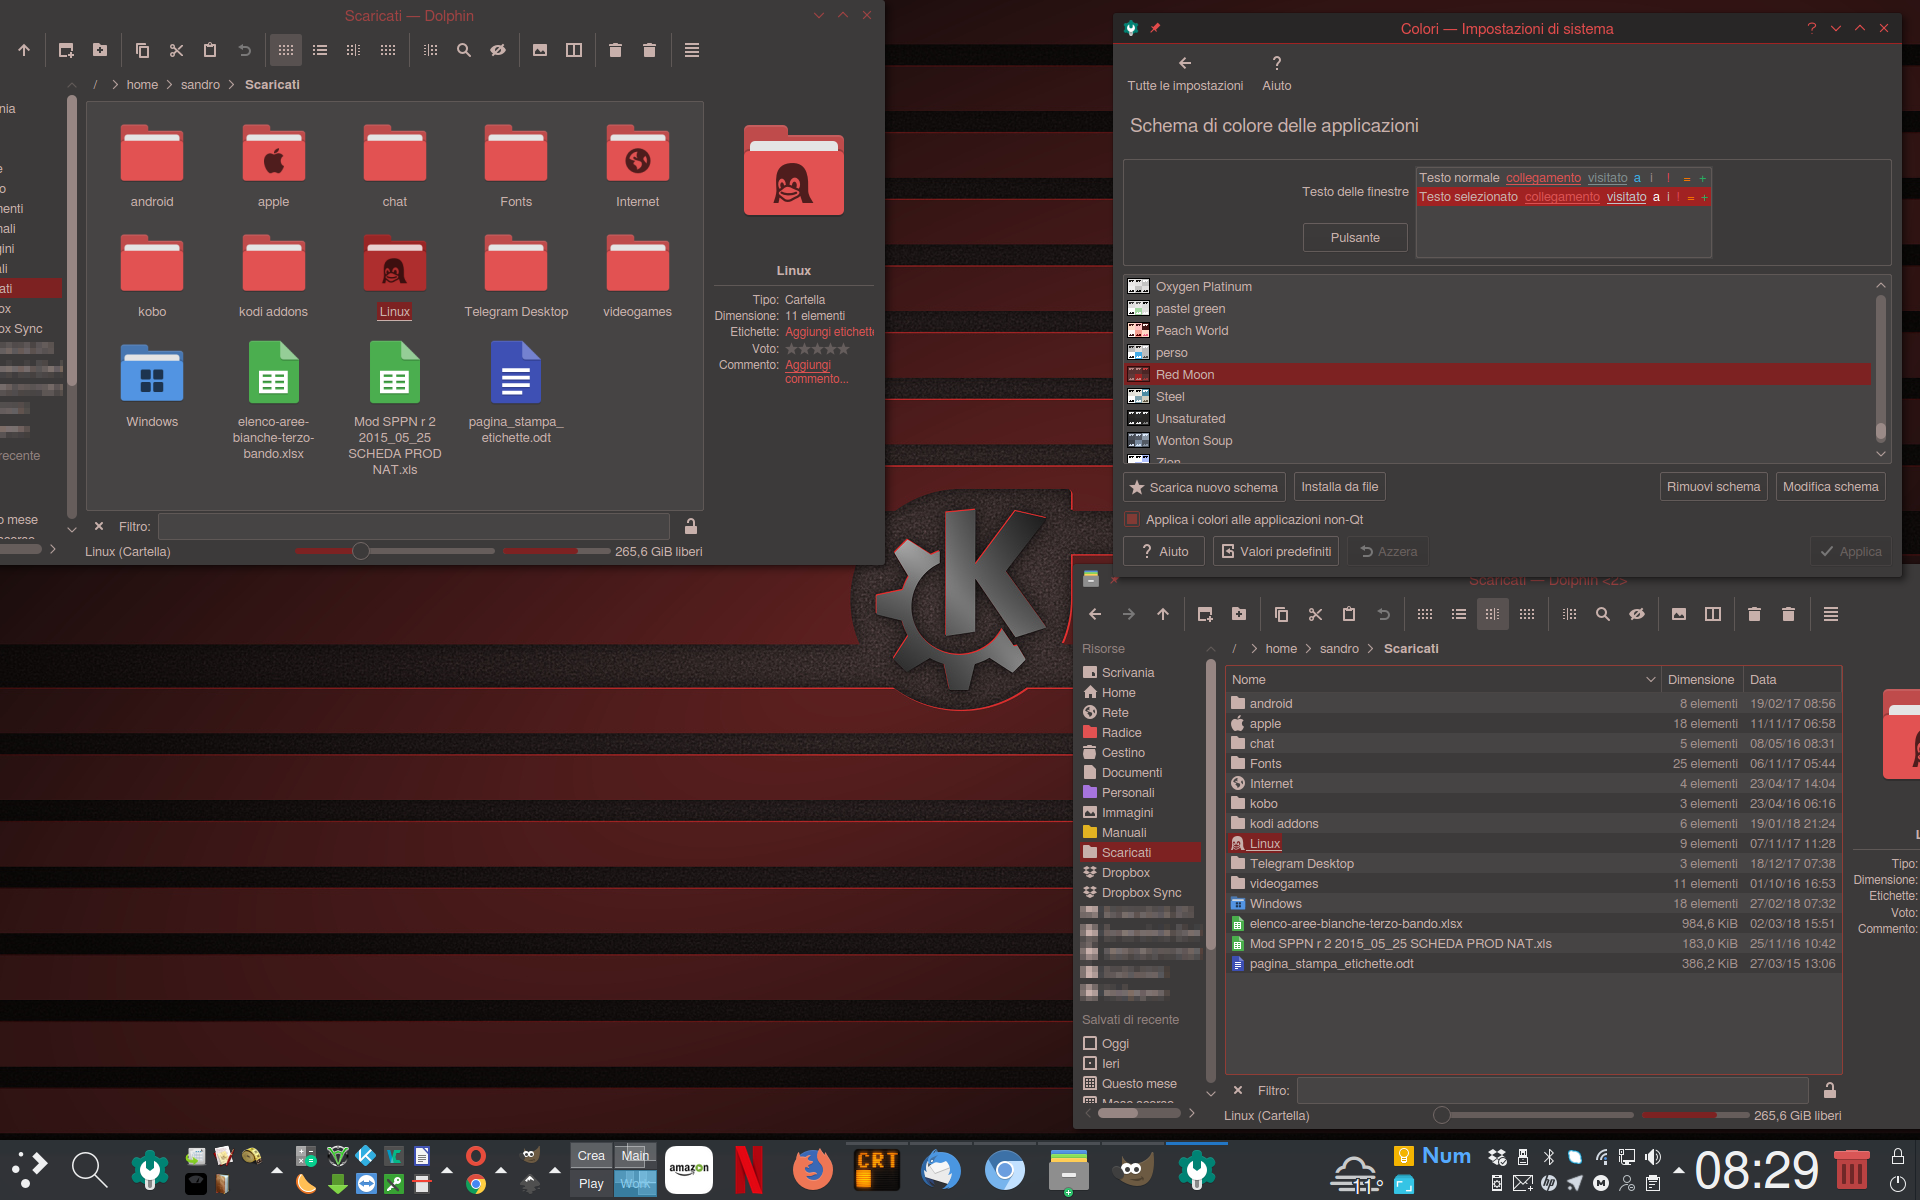This screenshot has width=1920, height=1200.
Task: Switch to the 'Crea' activity in taskbar
Action: [591, 1156]
